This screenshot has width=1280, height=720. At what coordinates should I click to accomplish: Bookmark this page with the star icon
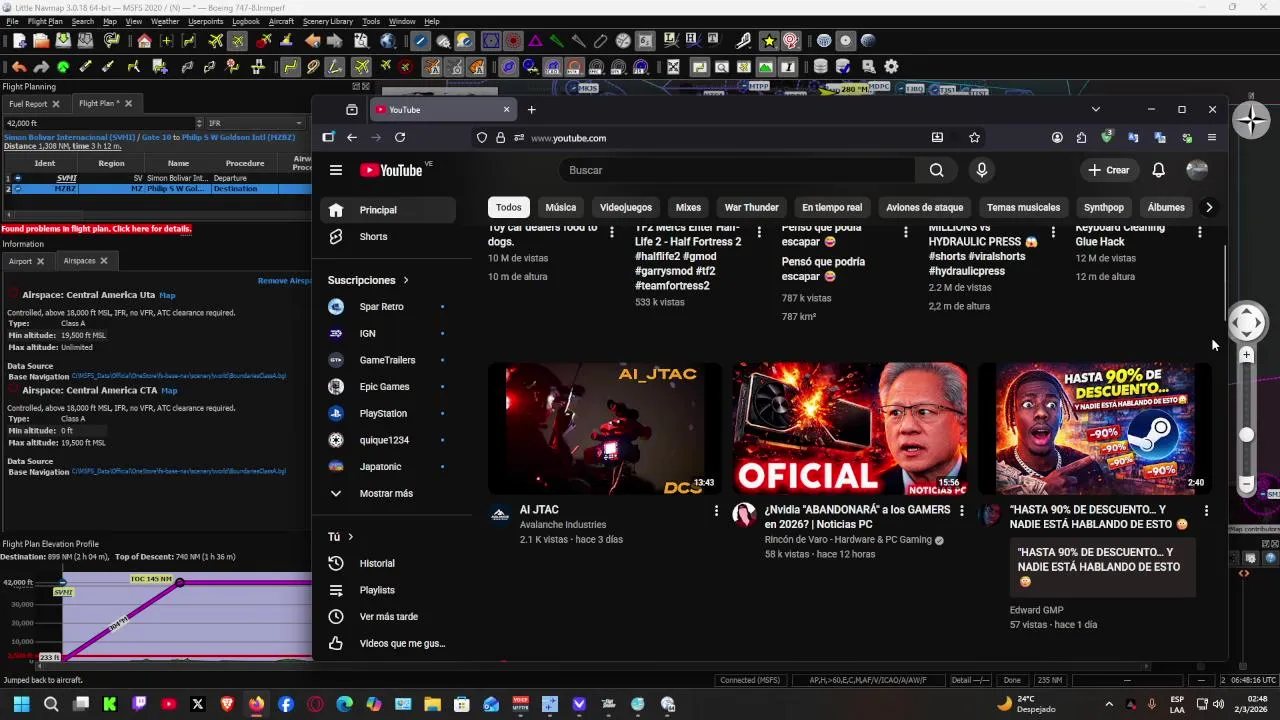click(x=974, y=138)
